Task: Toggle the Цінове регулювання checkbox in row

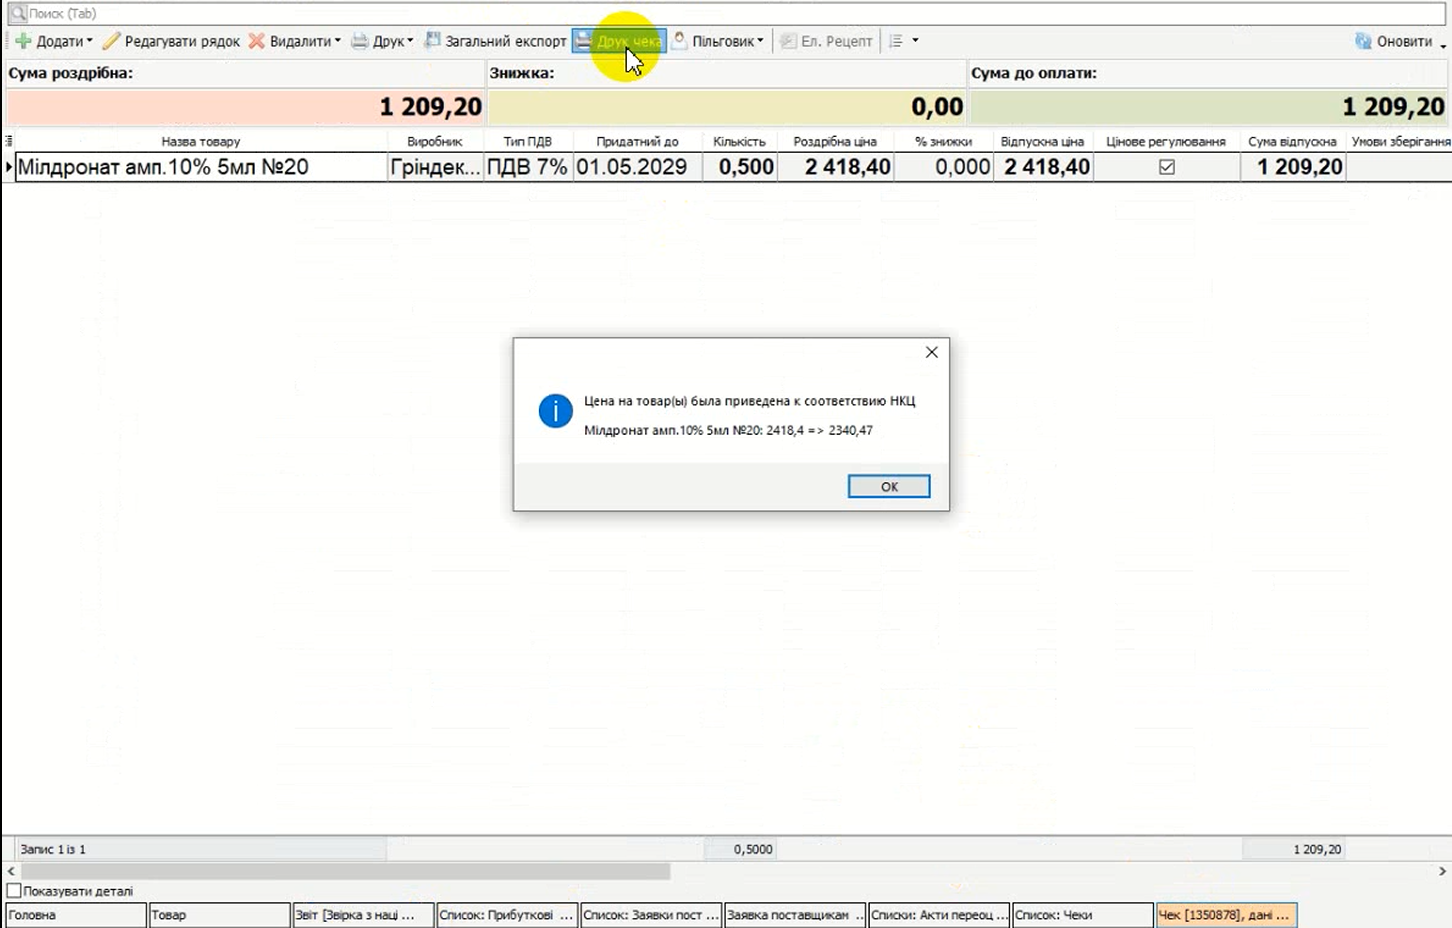Action: point(1166,167)
